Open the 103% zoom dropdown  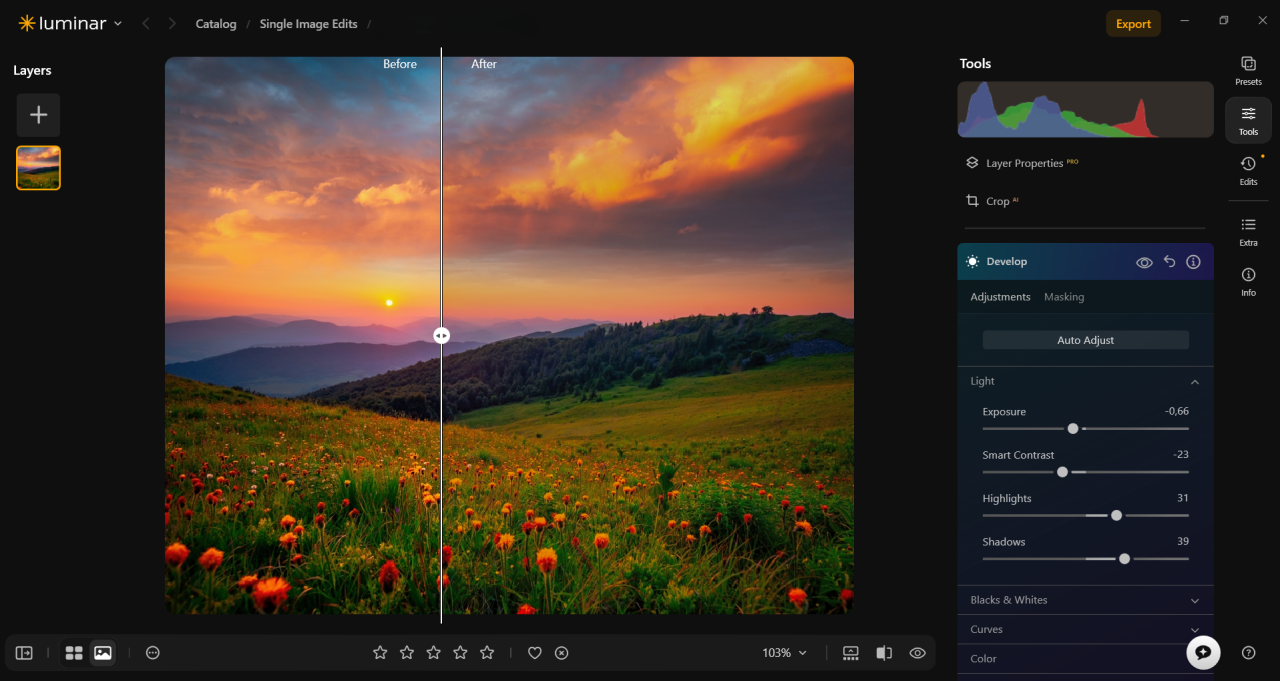[784, 653]
